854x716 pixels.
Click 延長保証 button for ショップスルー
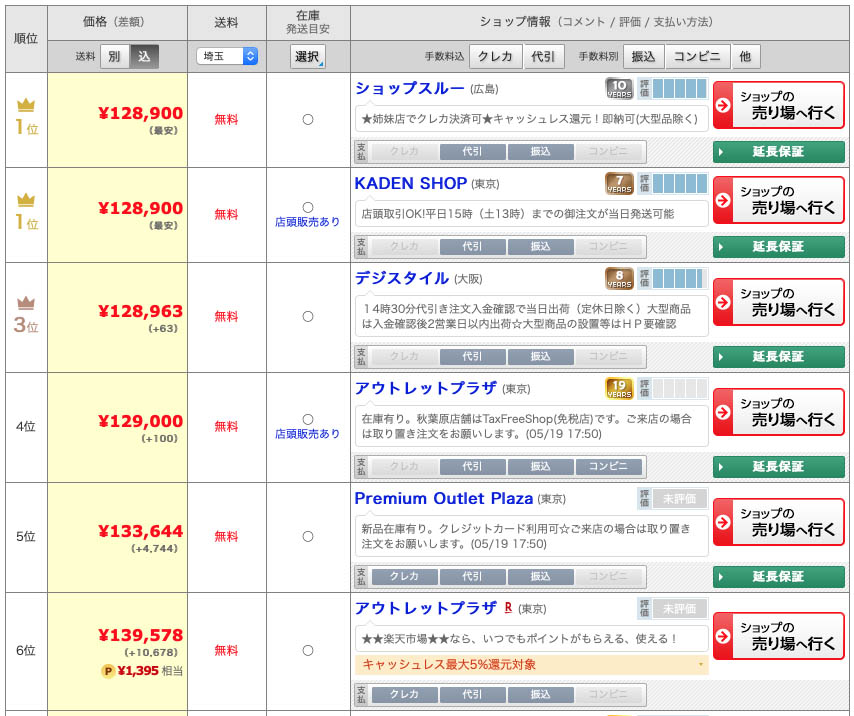778,151
